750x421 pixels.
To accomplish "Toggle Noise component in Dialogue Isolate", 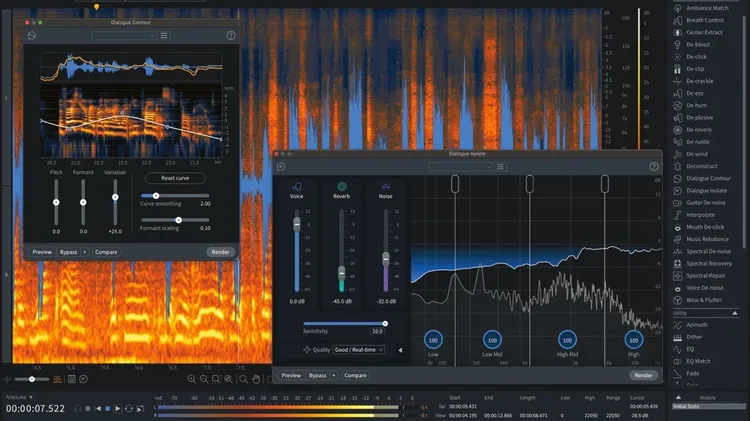I will pyautogui.click(x=386, y=187).
